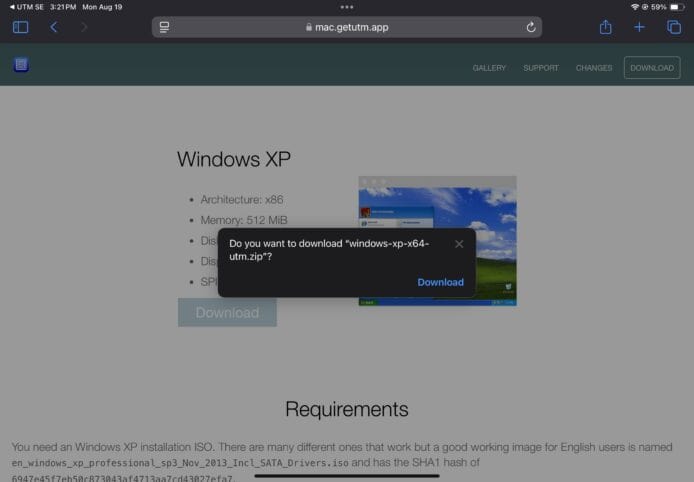The image size is (694, 482).
Task: Go to the Support page
Action: 541,68
